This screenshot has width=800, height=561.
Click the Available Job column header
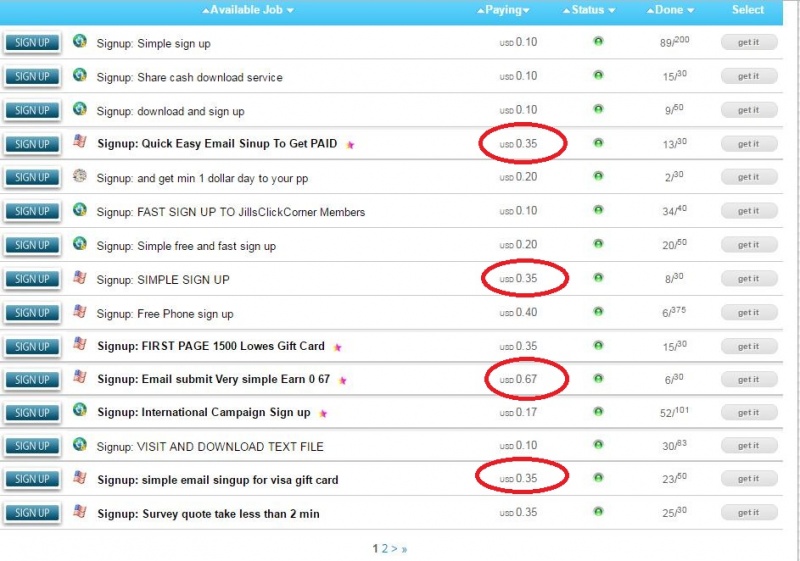pos(246,10)
